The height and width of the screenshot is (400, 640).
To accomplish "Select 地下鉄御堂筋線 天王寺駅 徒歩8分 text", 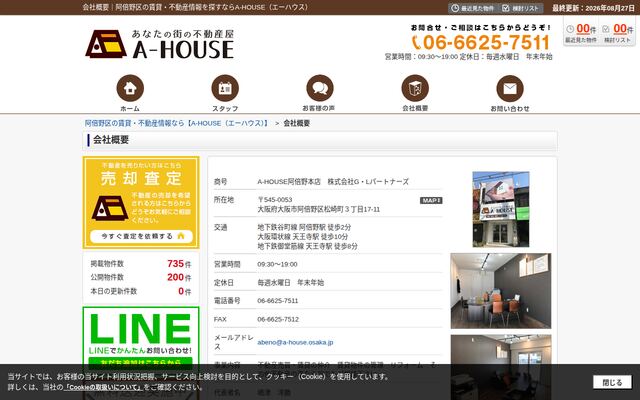I will click(307, 247).
